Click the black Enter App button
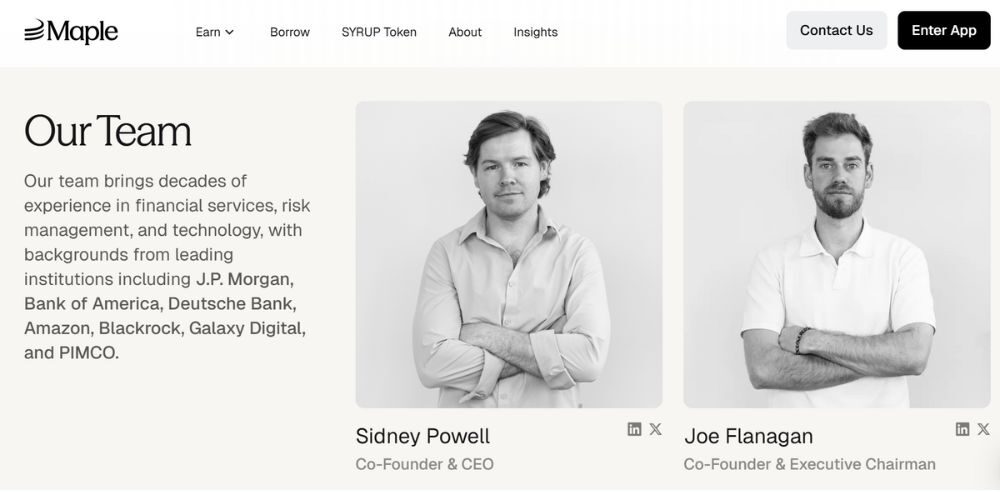This screenshot has height=492, width=1000. pos(943,31)
